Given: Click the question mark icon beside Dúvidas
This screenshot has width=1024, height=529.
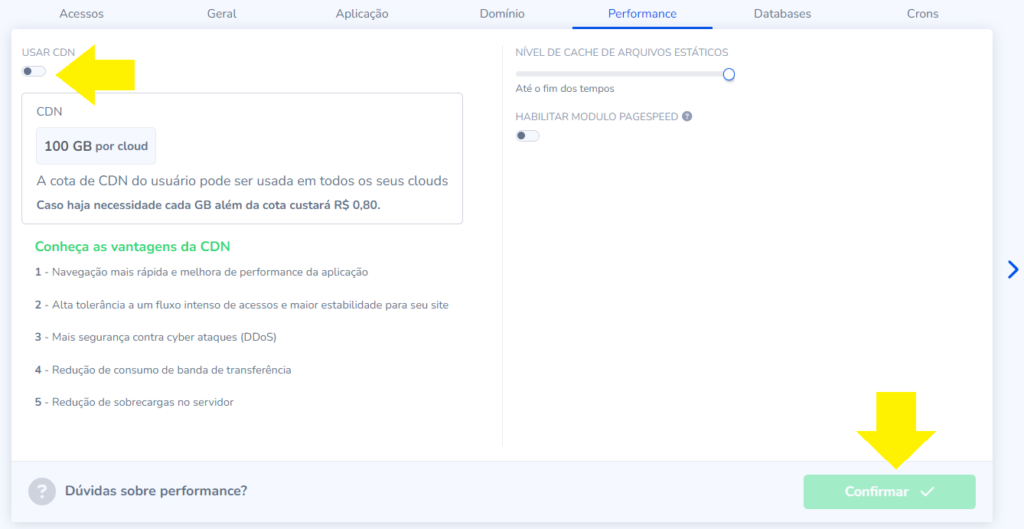Looking at the screenshot, I should tap(42, 491).
